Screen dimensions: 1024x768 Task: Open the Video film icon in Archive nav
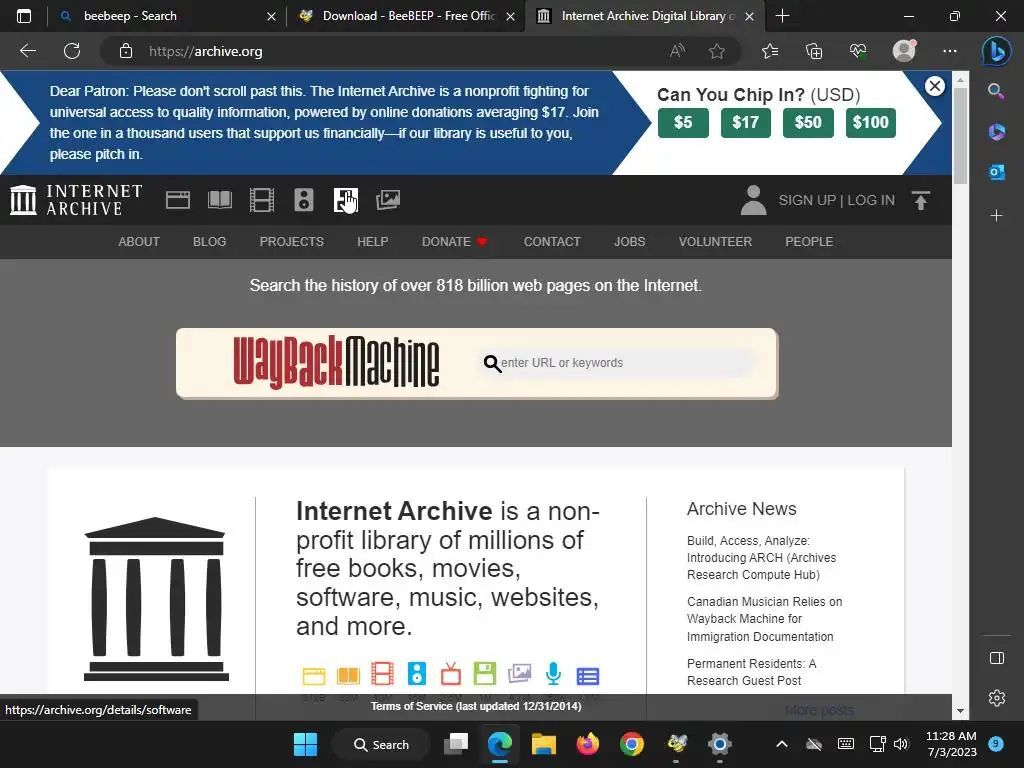point(262,200)
